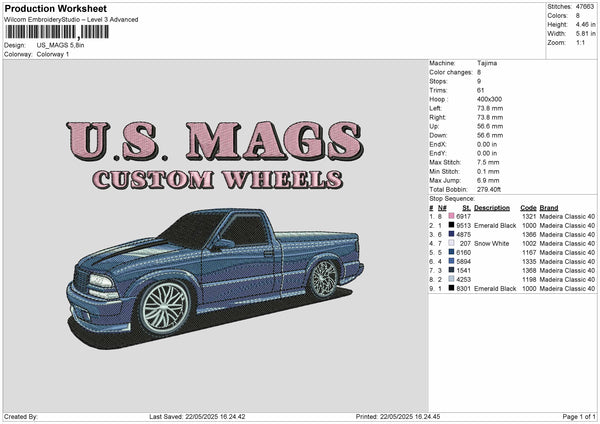
Task: Select 'Snow White' description in row 4
Action: click(491, 243)
